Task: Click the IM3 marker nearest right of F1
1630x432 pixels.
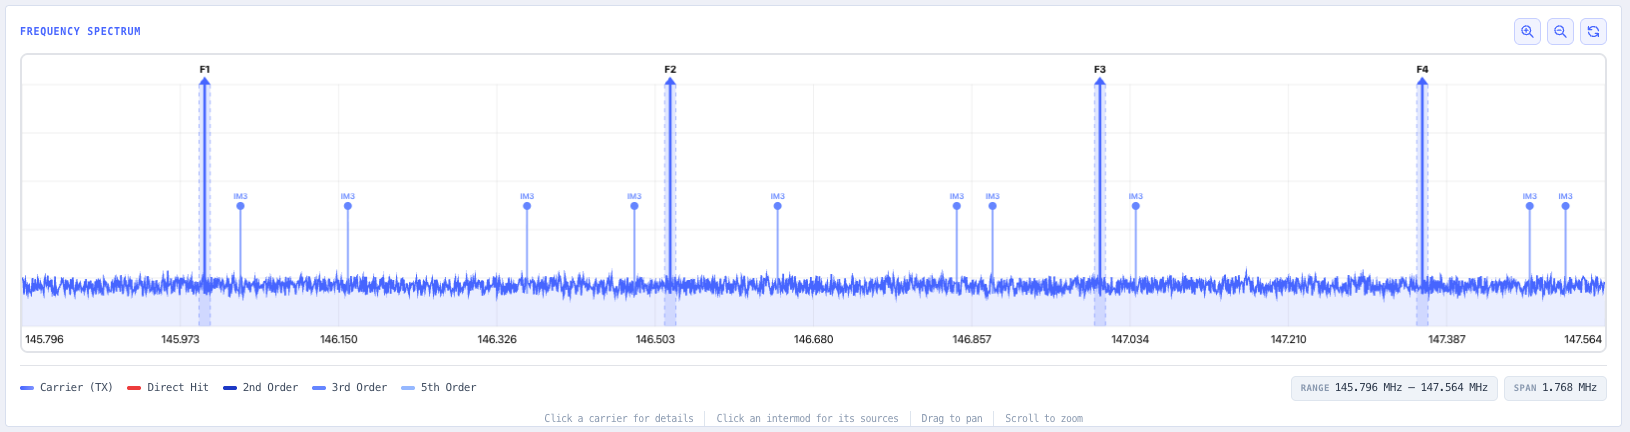Action: 240,205
